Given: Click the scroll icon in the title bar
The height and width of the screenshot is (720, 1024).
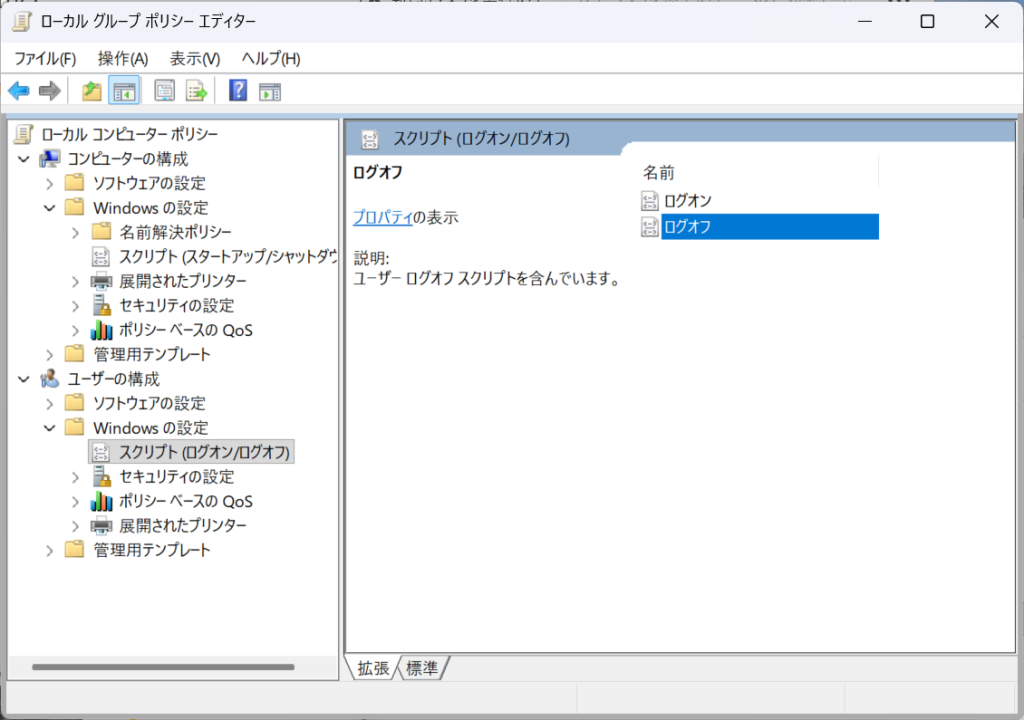Looking at the screenshot, I should point(22,21).
